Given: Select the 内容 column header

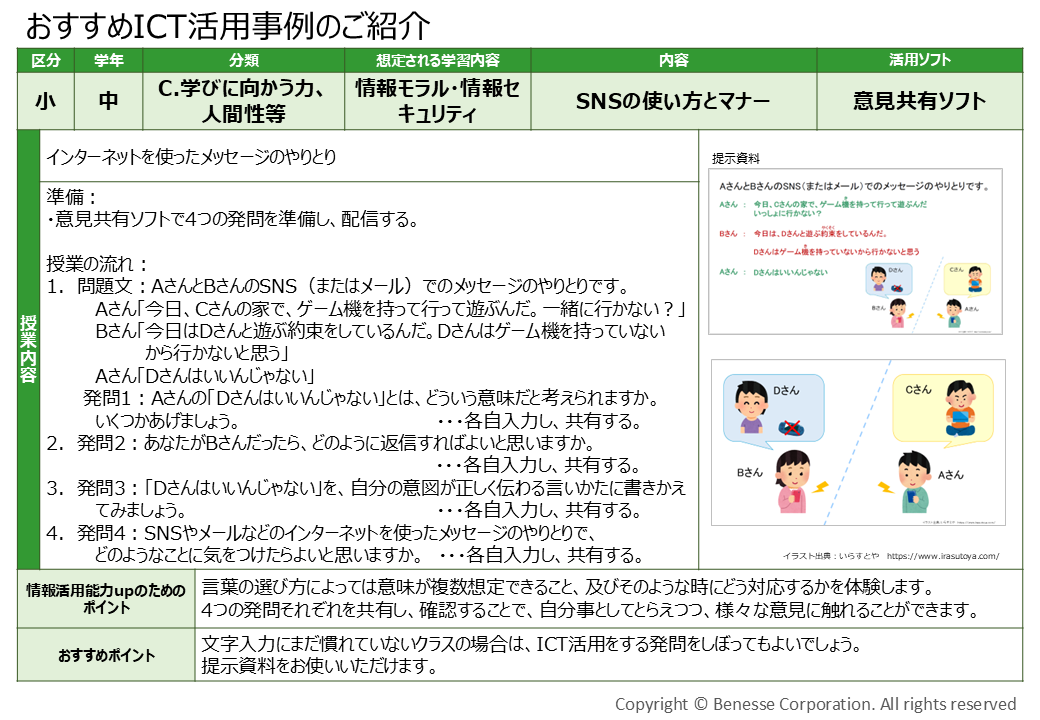Looking at the screenshot, I should 672,61.
